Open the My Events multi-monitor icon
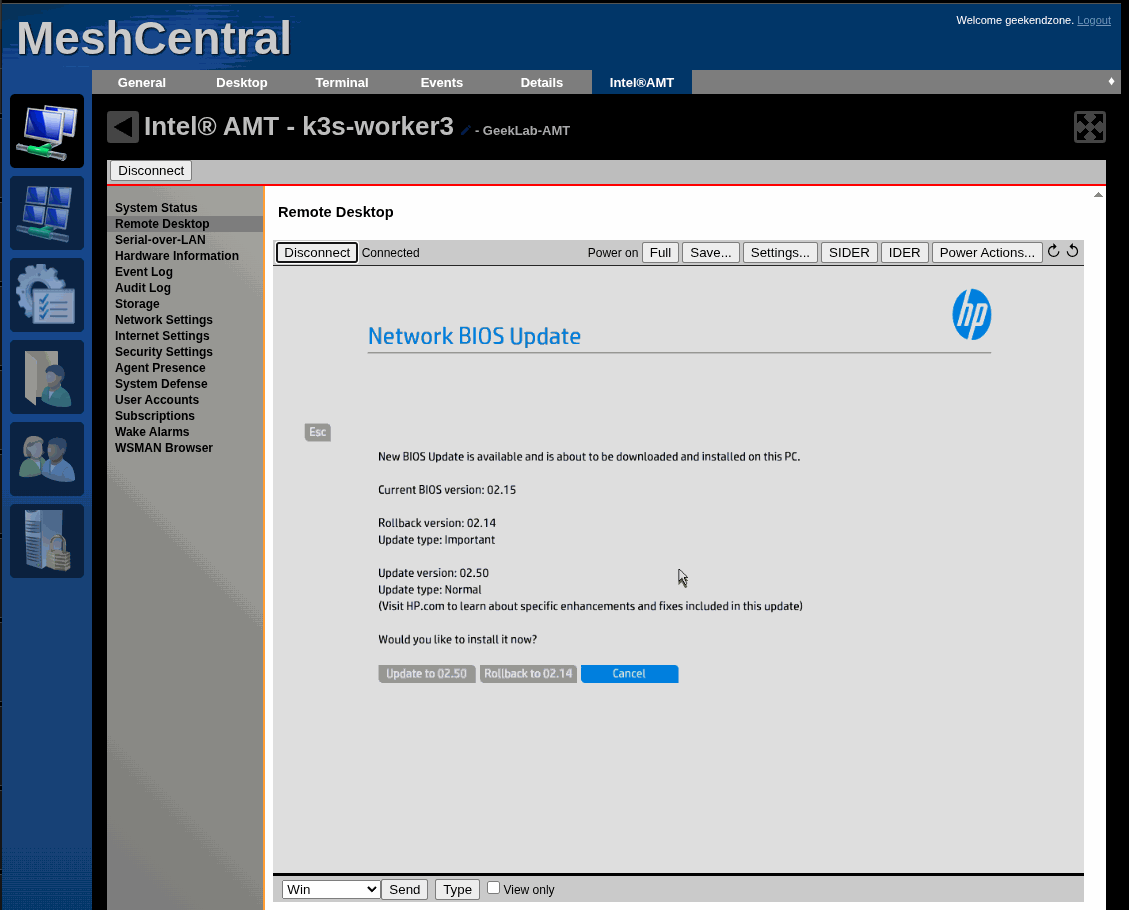 47,213
